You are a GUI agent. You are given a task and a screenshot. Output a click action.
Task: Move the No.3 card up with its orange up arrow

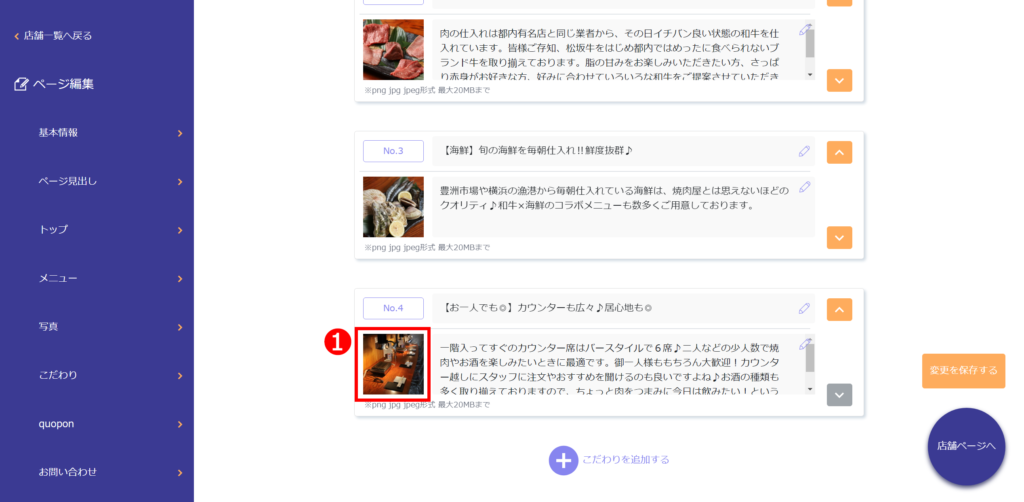tap(839, 152)
